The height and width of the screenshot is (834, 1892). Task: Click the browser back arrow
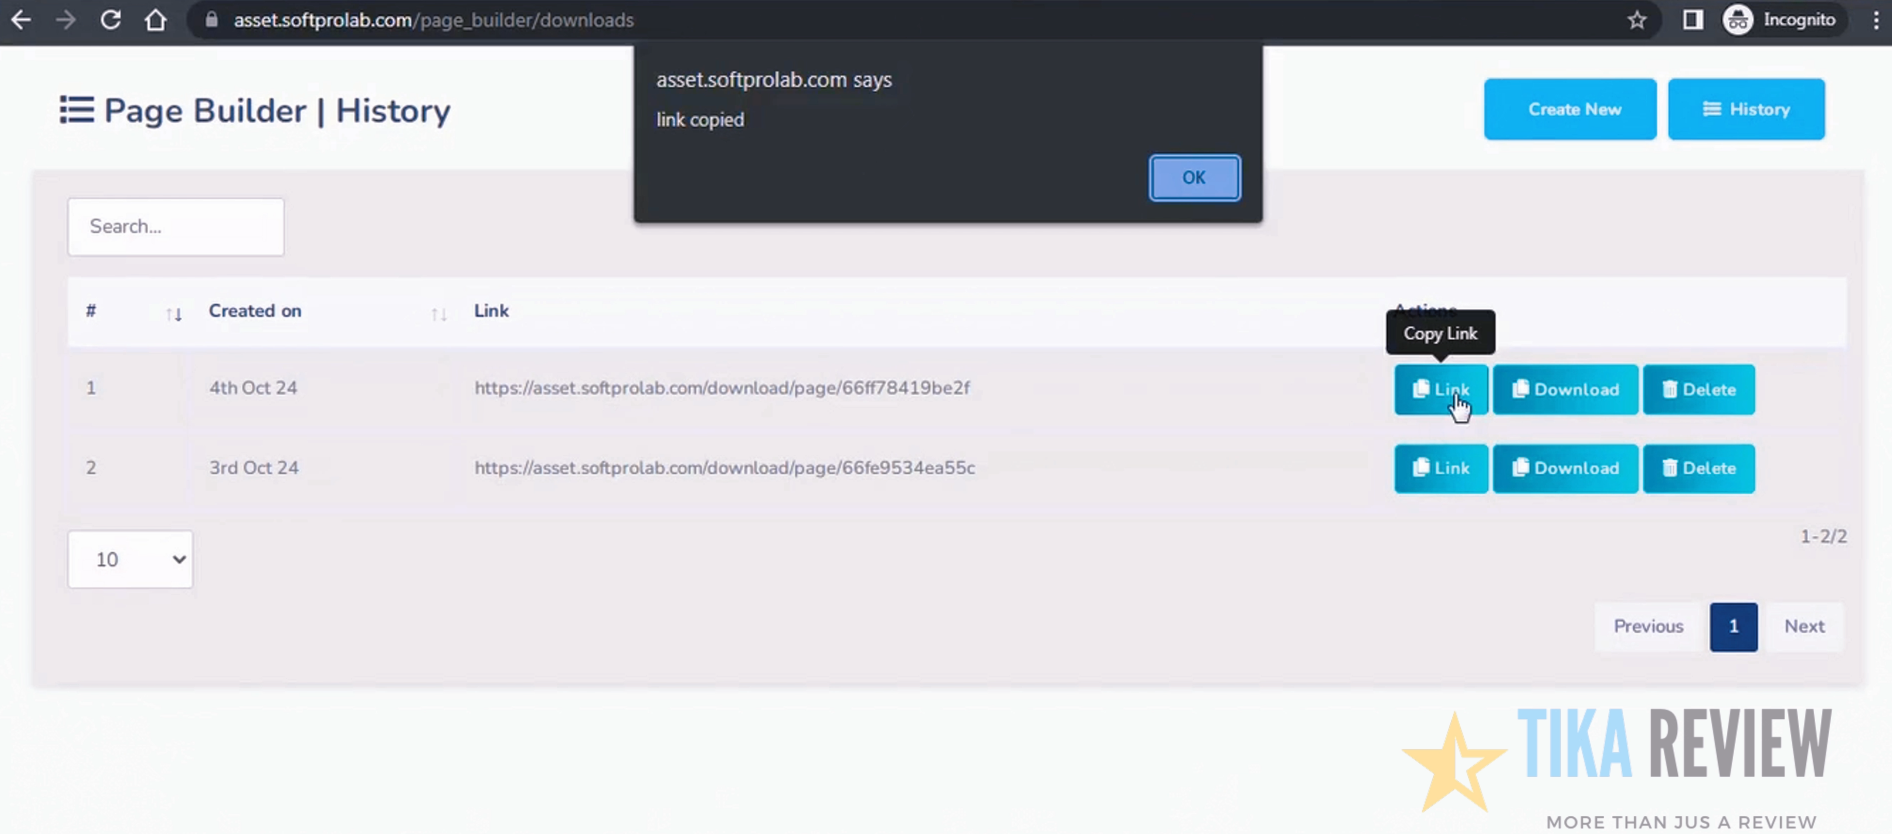click(x=21, y=20)
